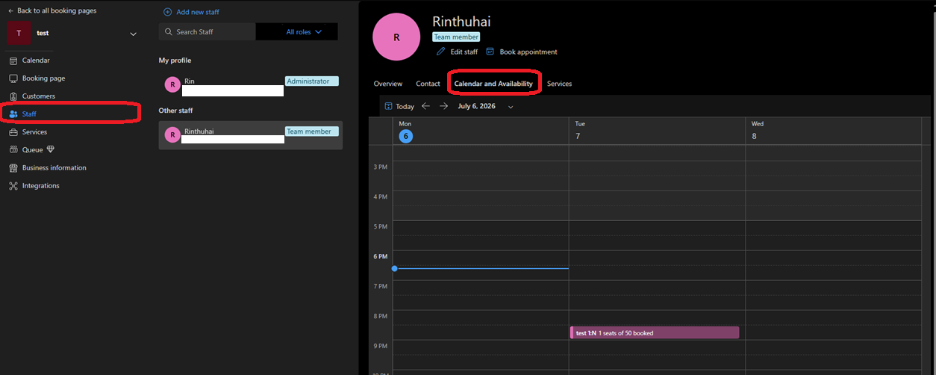Open the Business information icon
Viewport: 936px width, 375px height.
pyautogui.click(x=13, y=168)
